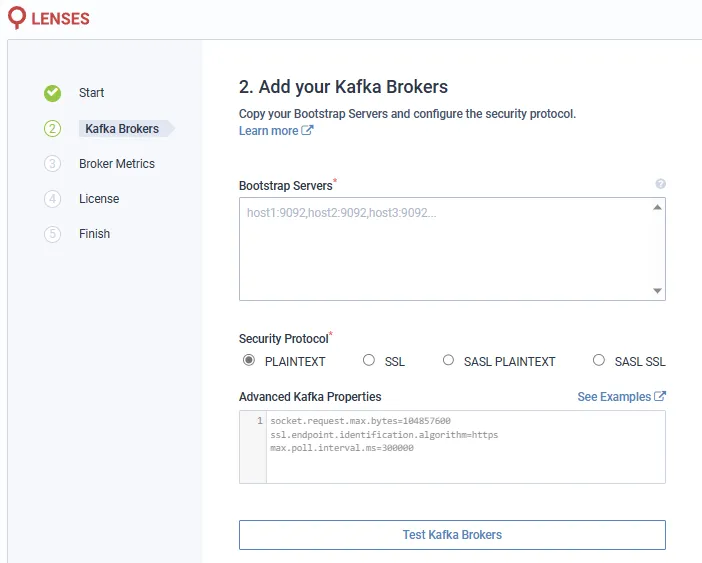This screenshot has height=563, width=702.
Task: Click the step 4 circle icon
Action: tap(52, 198)
